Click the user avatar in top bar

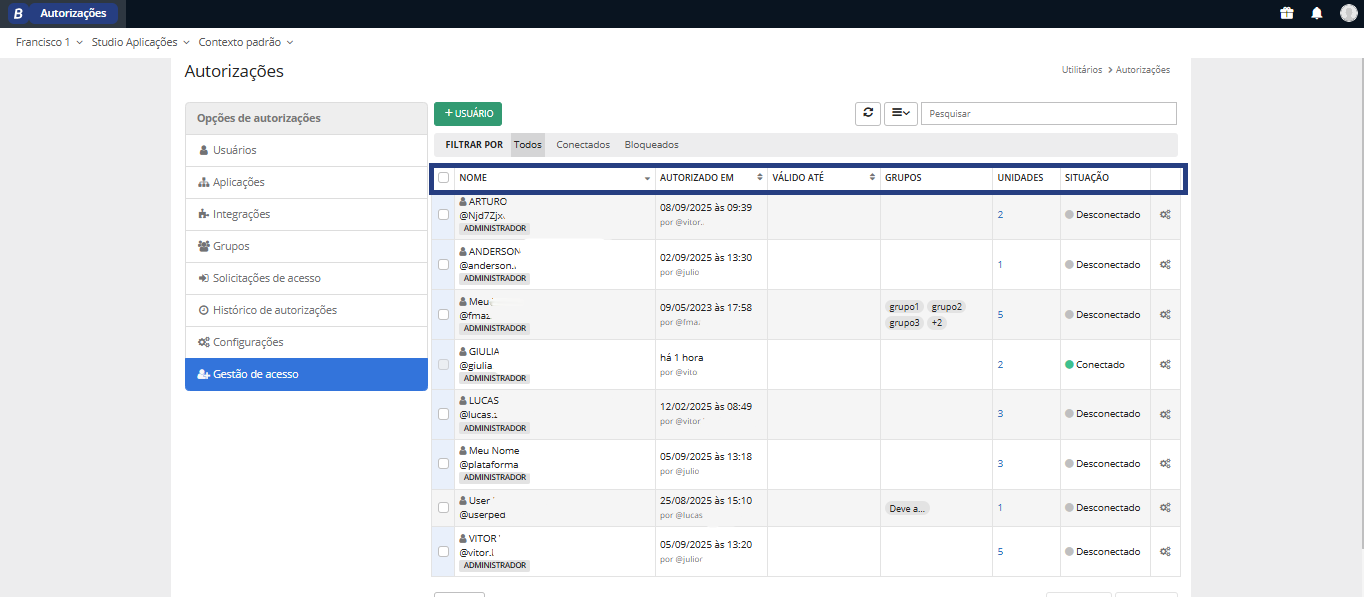1348,13
